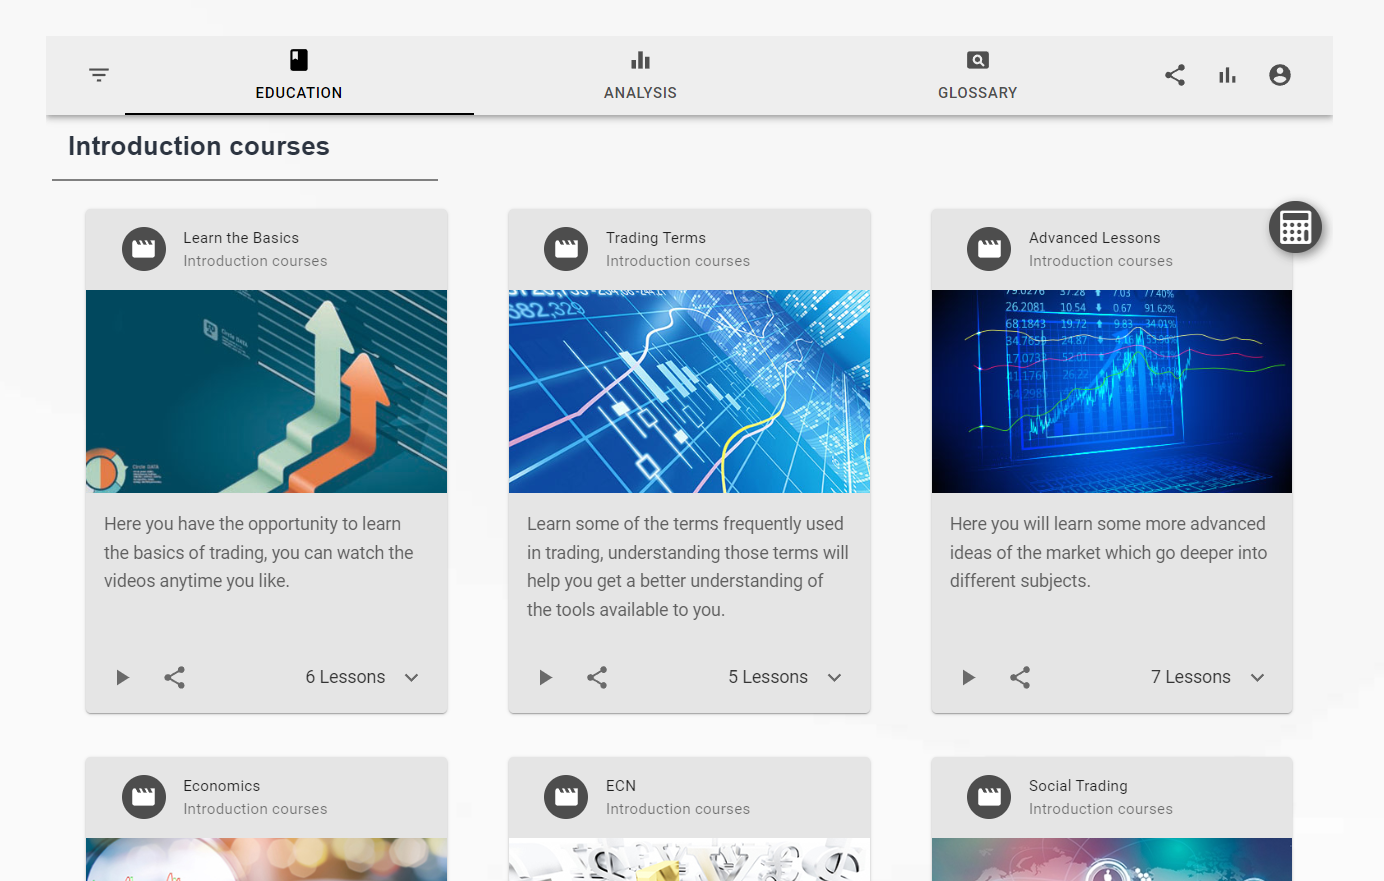This screenshot has width=1384, height=881.
Task: Click Introduction courses subtitle under Economics
Action: (255, 809)
